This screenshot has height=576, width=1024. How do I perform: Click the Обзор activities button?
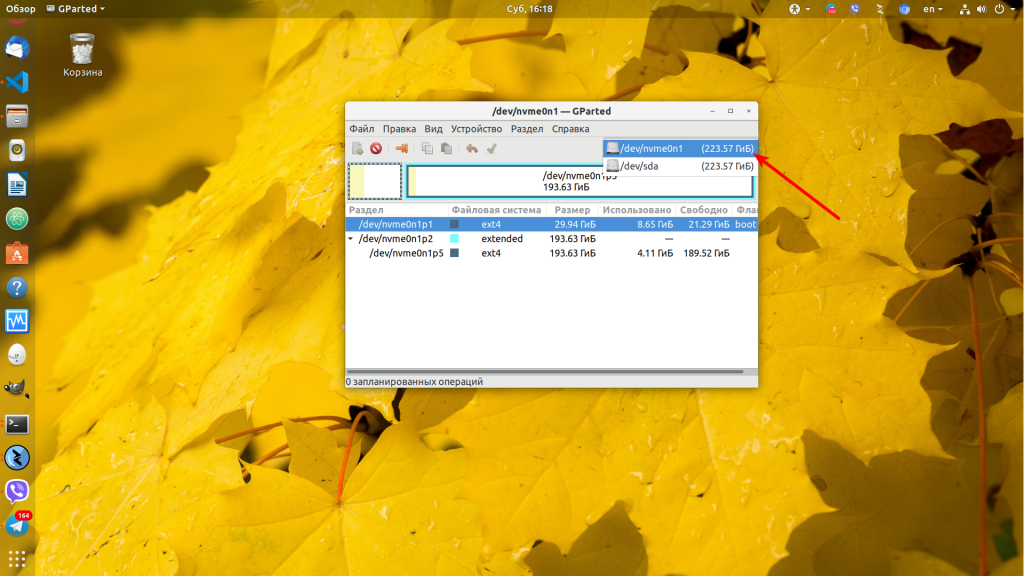point(21,9)
